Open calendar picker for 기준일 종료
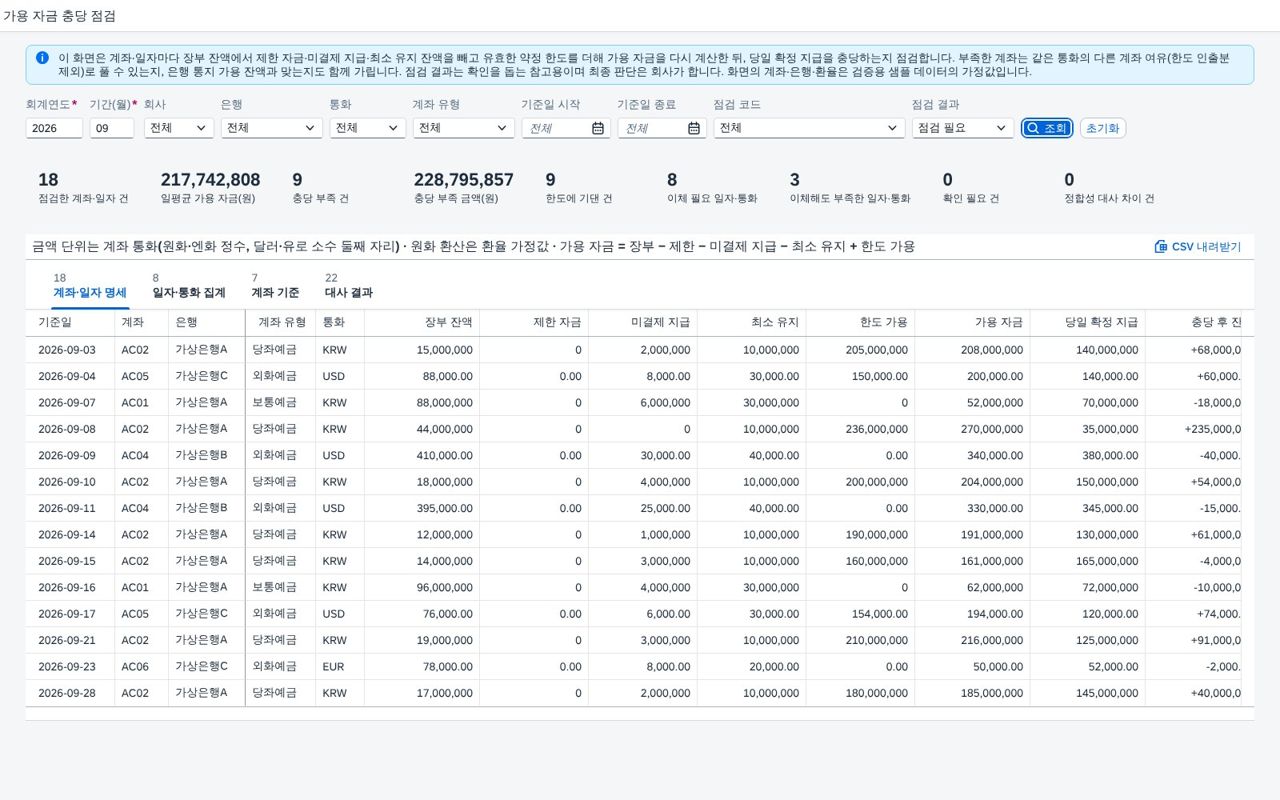The image size is (1280, 800). click(x=694, y=128)
